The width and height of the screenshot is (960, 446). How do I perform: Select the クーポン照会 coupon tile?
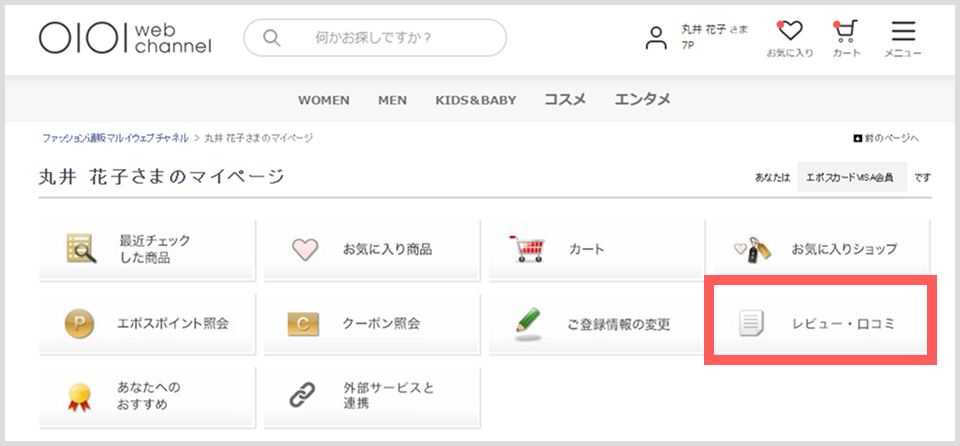372,323
